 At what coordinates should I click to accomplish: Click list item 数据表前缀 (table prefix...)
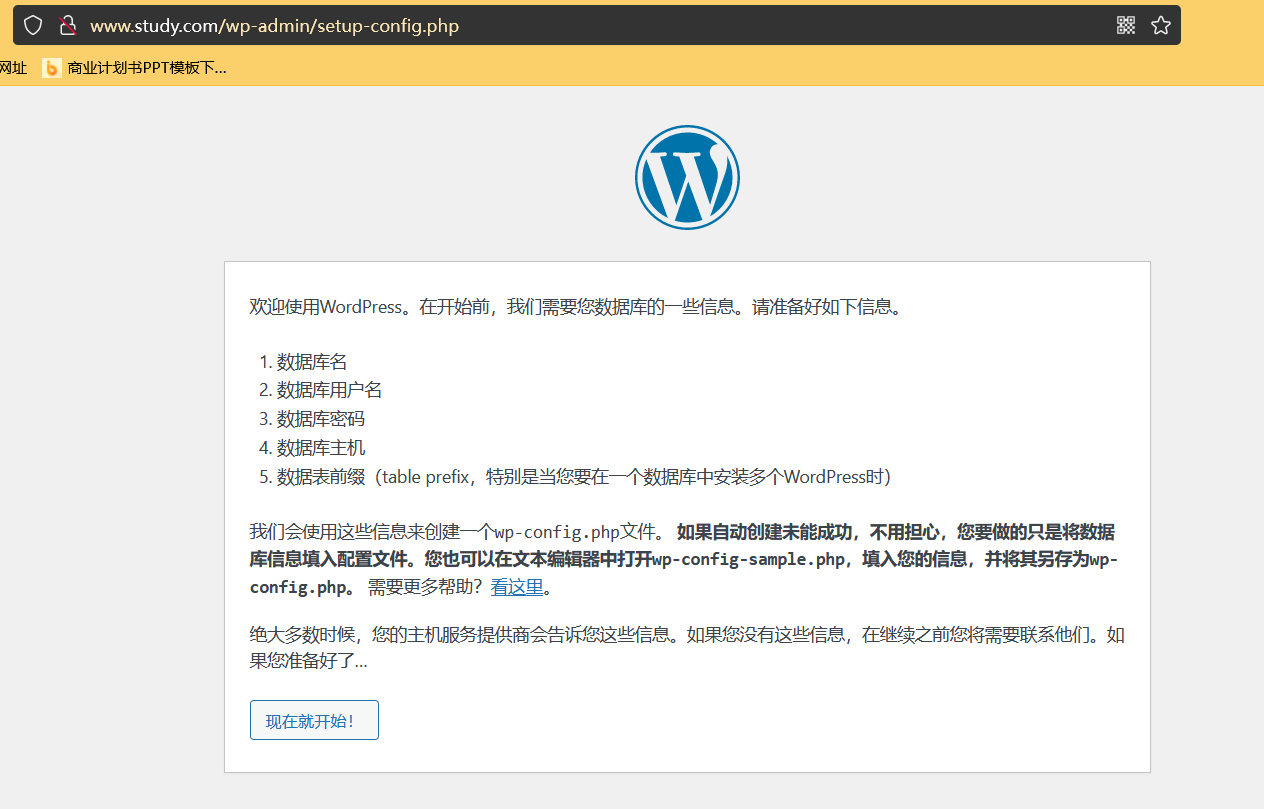coord(584,477)
